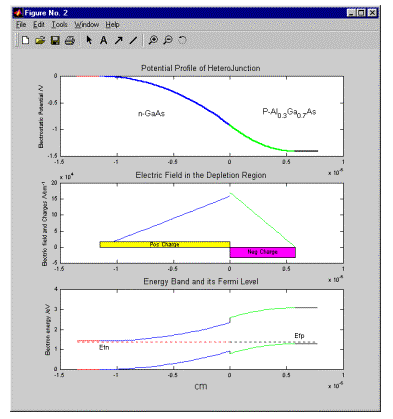This screenshot has width=393, height=419.
Task: Click the yellow Pos Charge rectangle
Action: click(x=165, y=244)
